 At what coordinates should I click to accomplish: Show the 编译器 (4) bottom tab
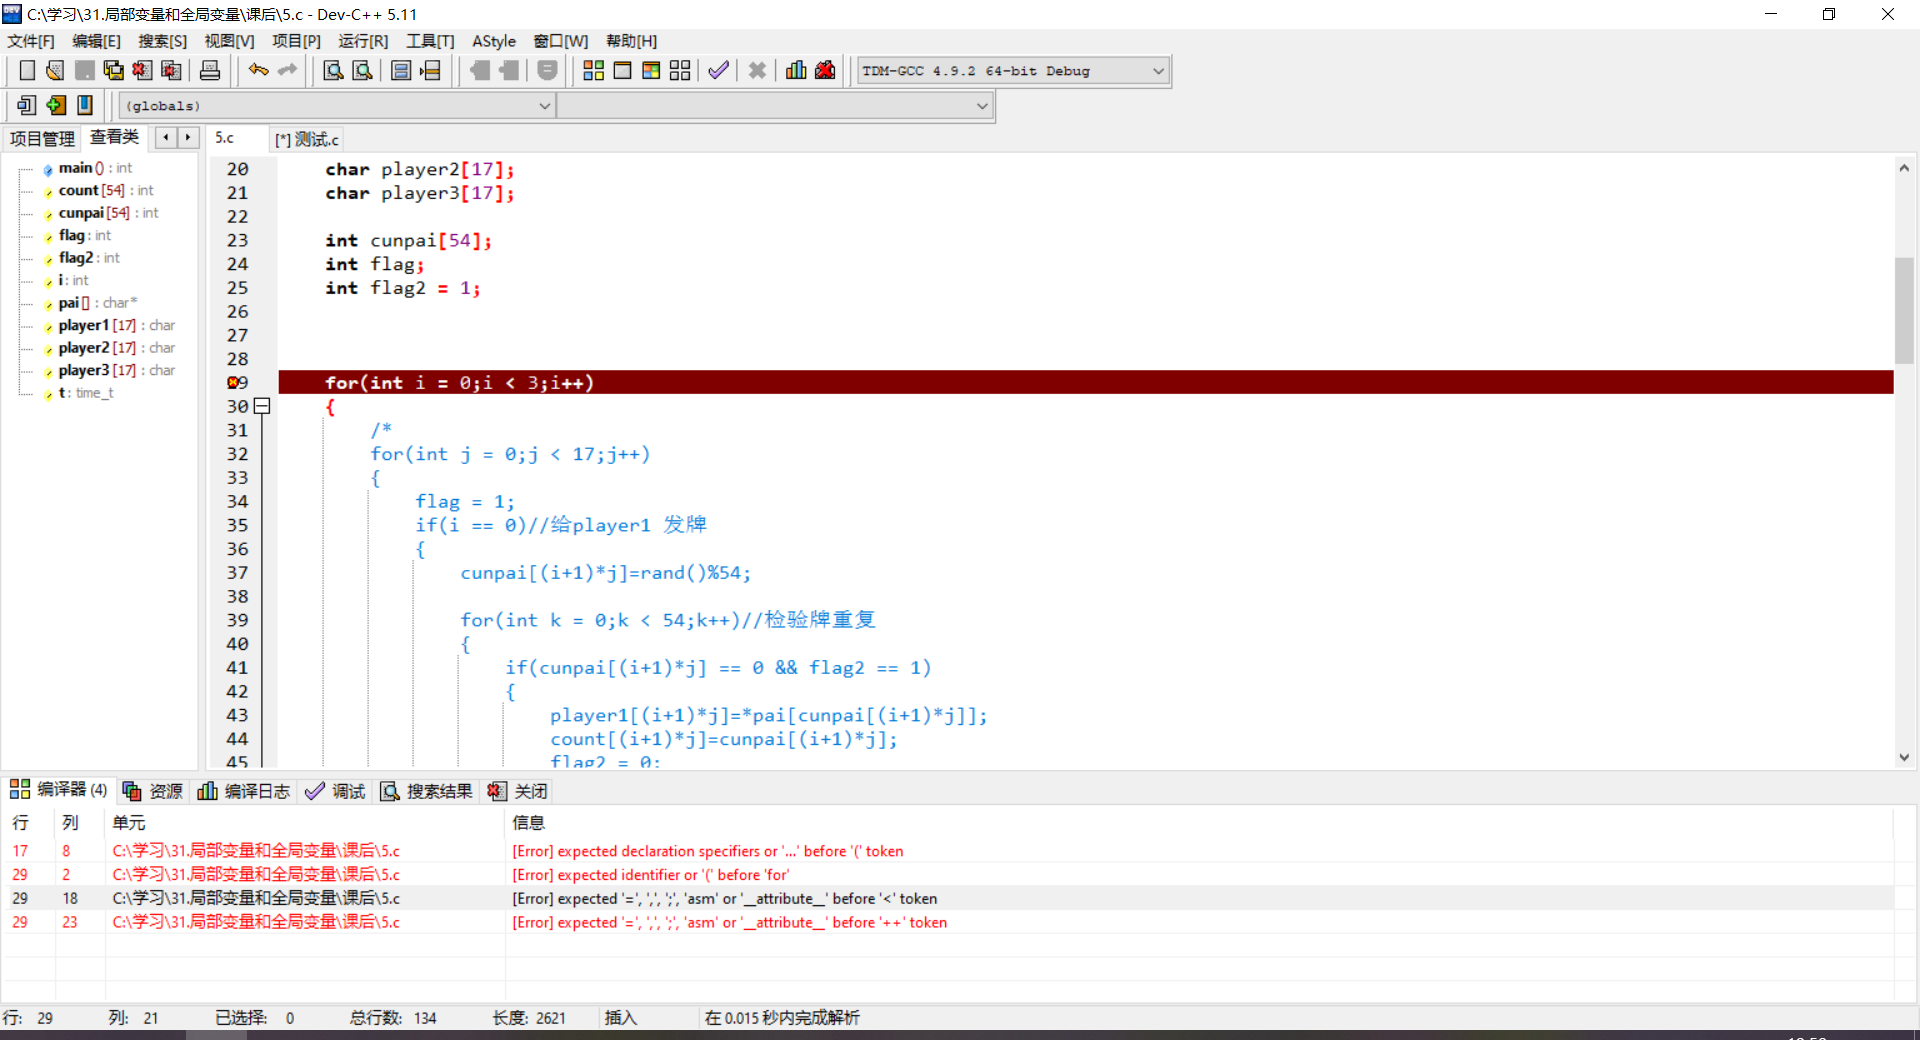58,790
